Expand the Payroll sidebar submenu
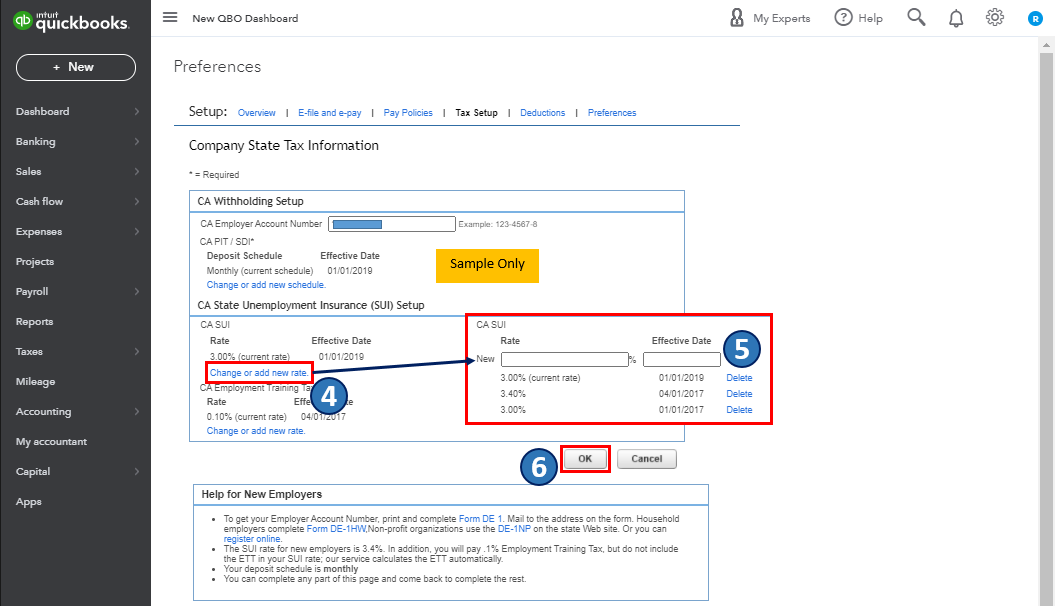Screen dimensions: 1055x606 [x=75, y=292]
